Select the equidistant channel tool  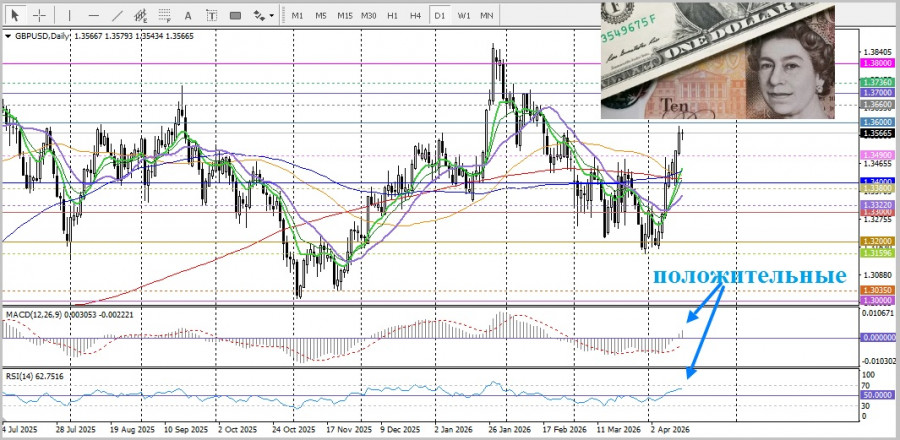tap(140, 15)
